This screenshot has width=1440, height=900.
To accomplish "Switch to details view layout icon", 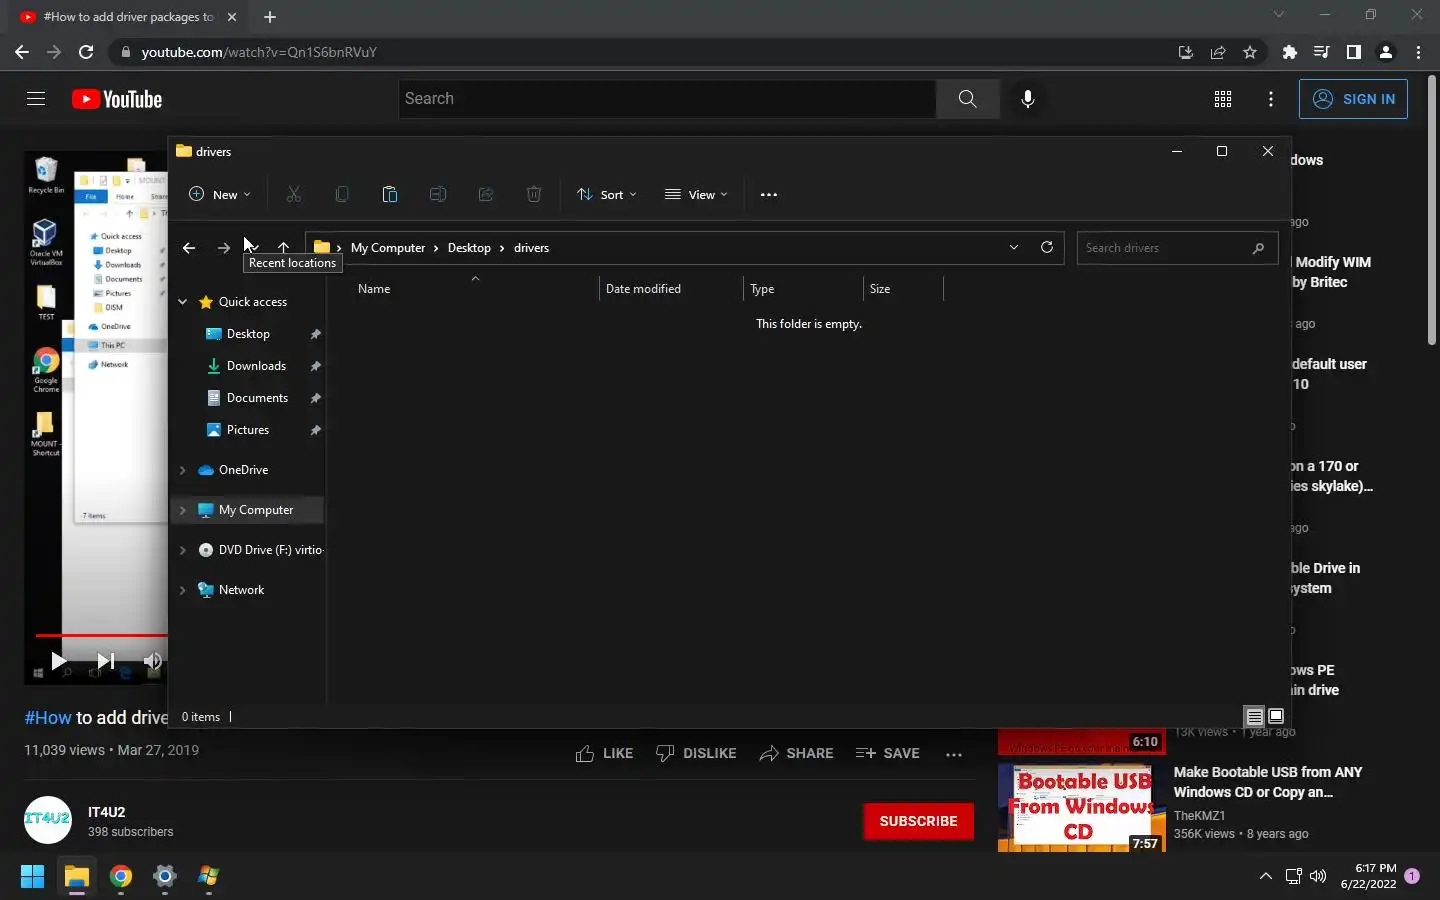I will [x=1254, y=716].
